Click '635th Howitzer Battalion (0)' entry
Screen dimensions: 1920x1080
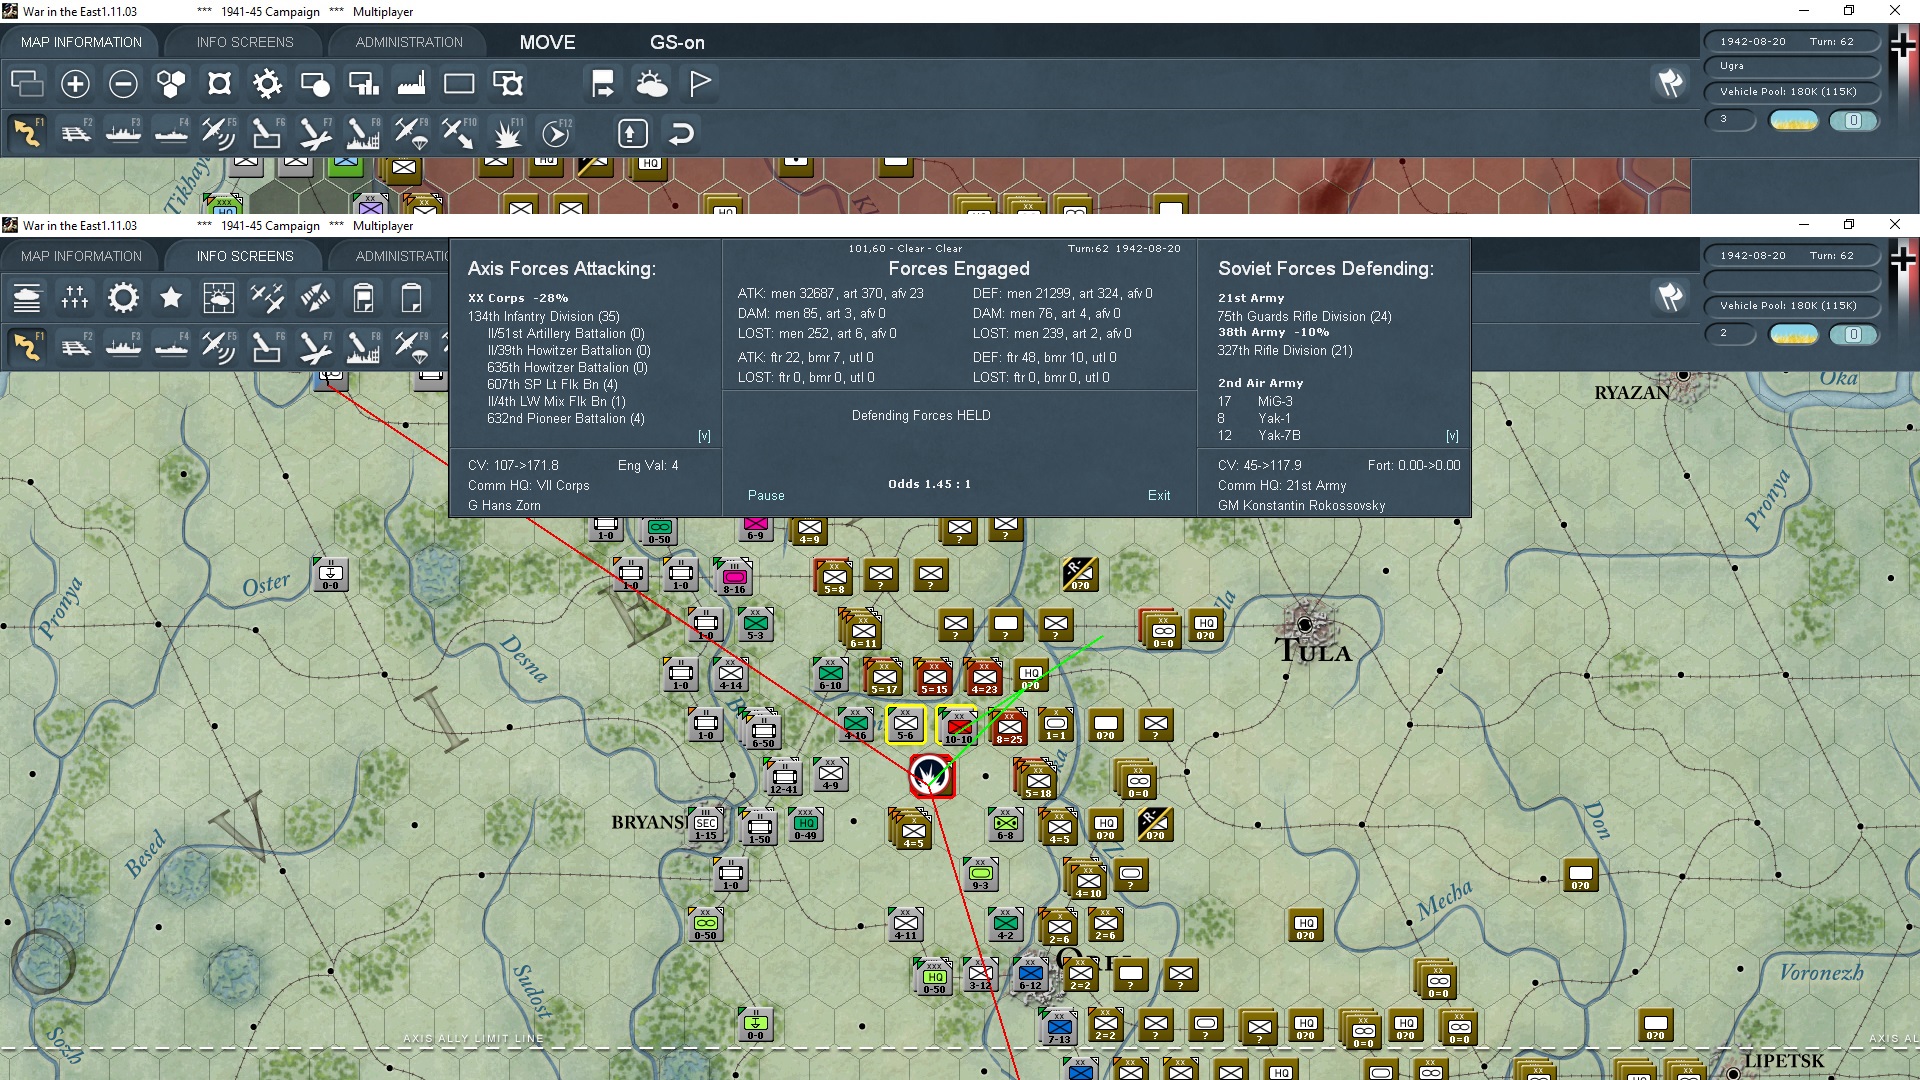[567, 367]
